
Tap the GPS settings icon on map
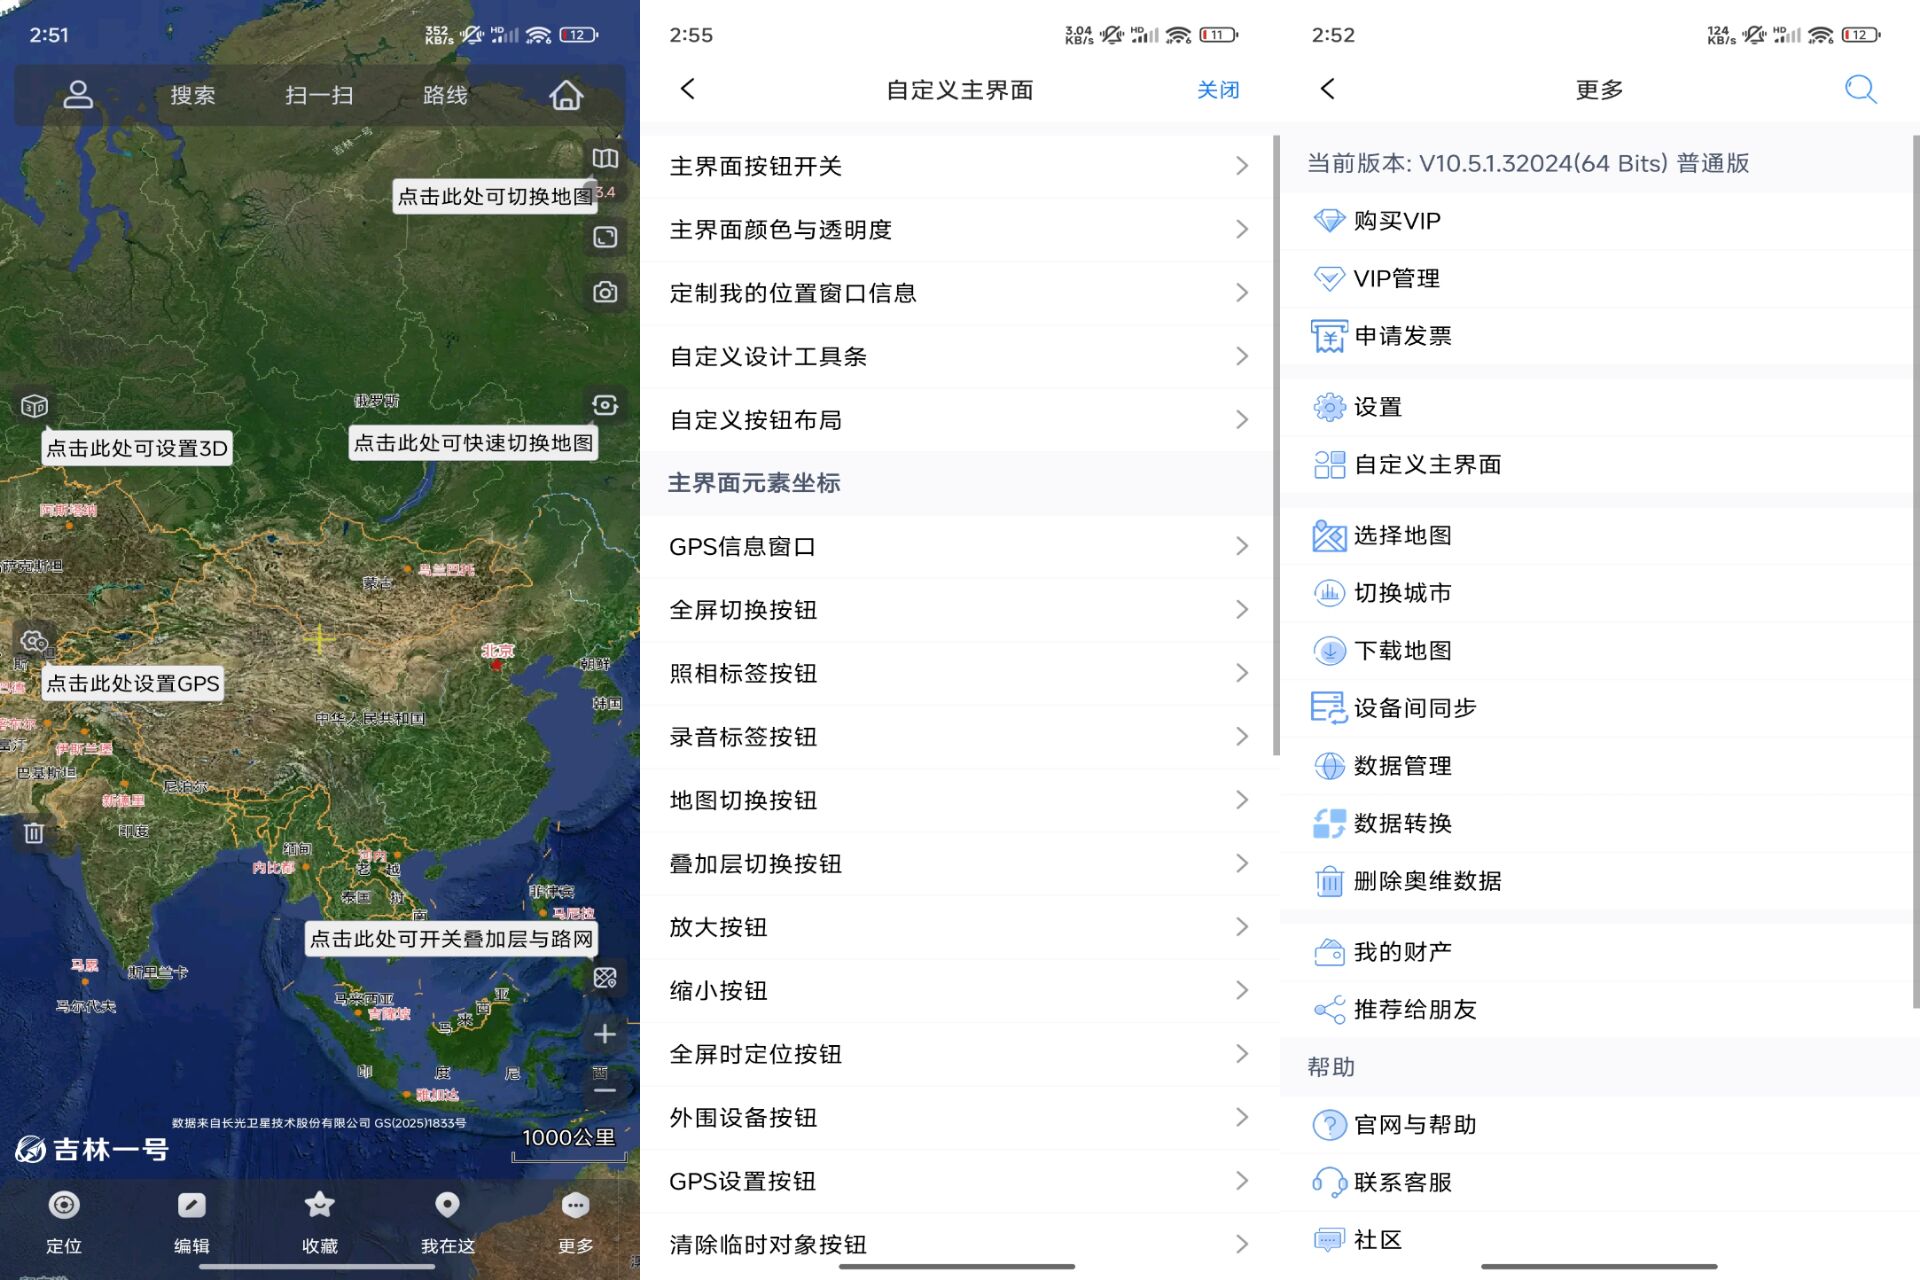tap(34, 640)
